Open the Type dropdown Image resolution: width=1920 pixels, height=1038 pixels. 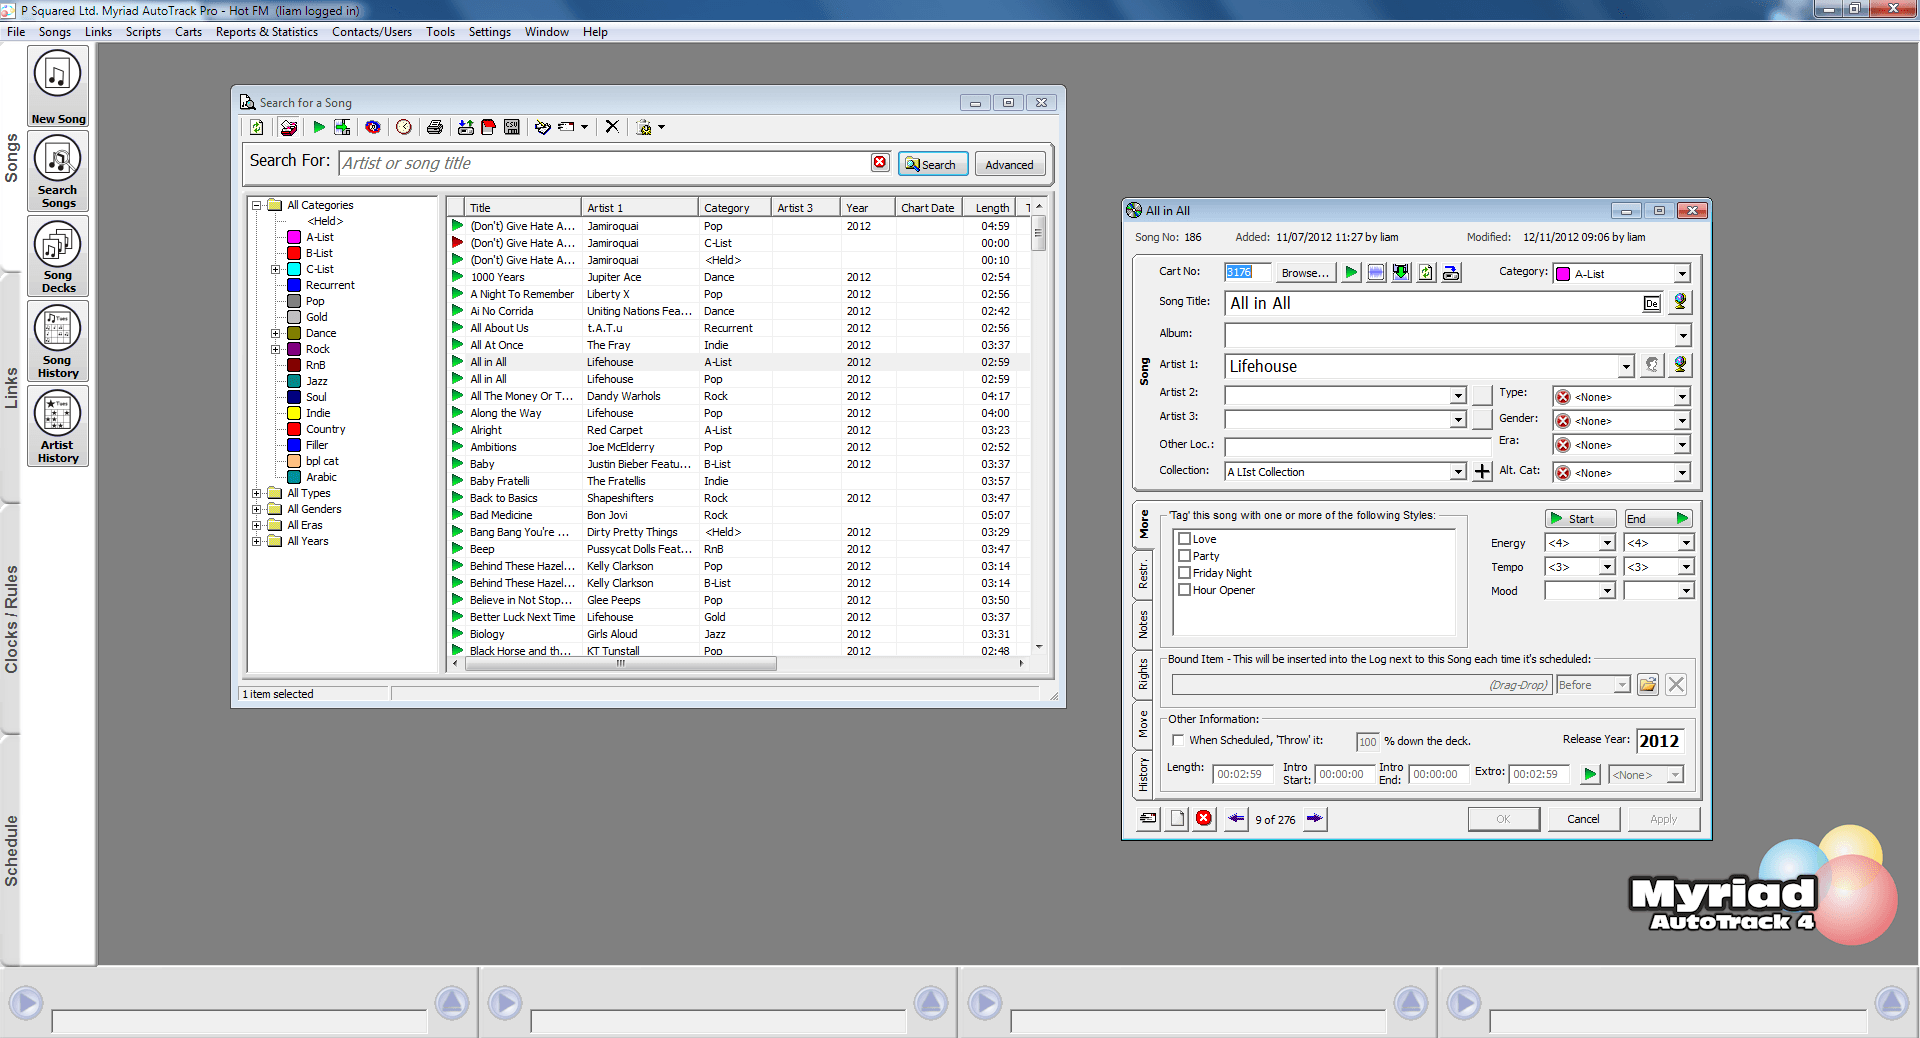(x=1682, y=397)
